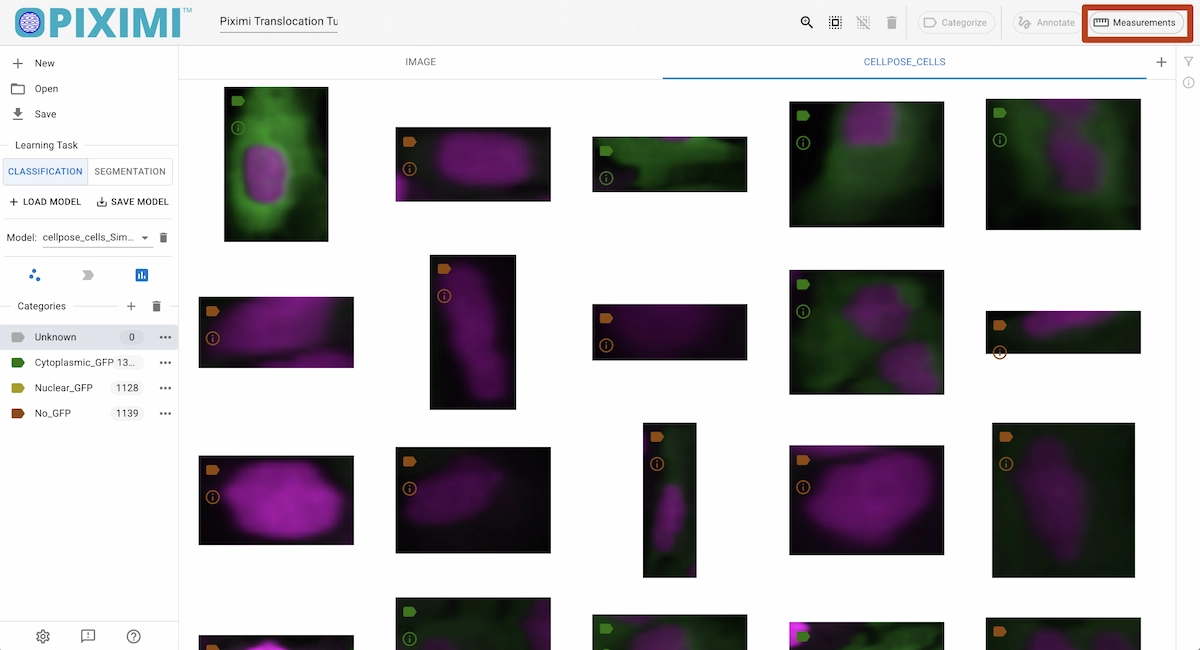Add a new category with plus icon
Image resolution: width=1200 pixels, height=650 pixels.
point(130,307)
